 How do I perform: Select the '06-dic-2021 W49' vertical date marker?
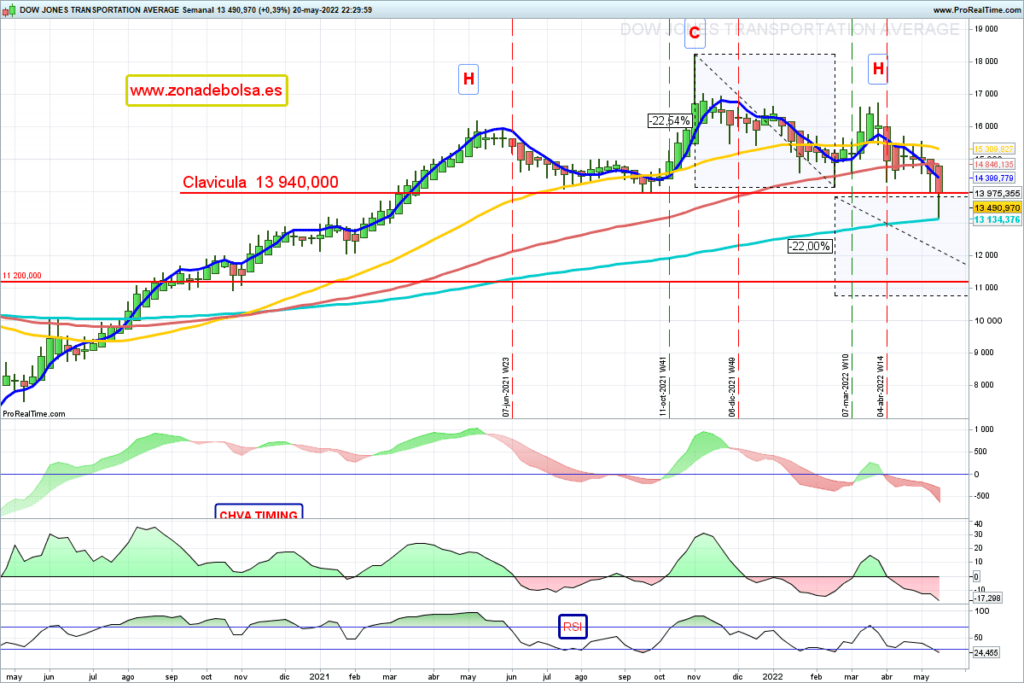732,387
